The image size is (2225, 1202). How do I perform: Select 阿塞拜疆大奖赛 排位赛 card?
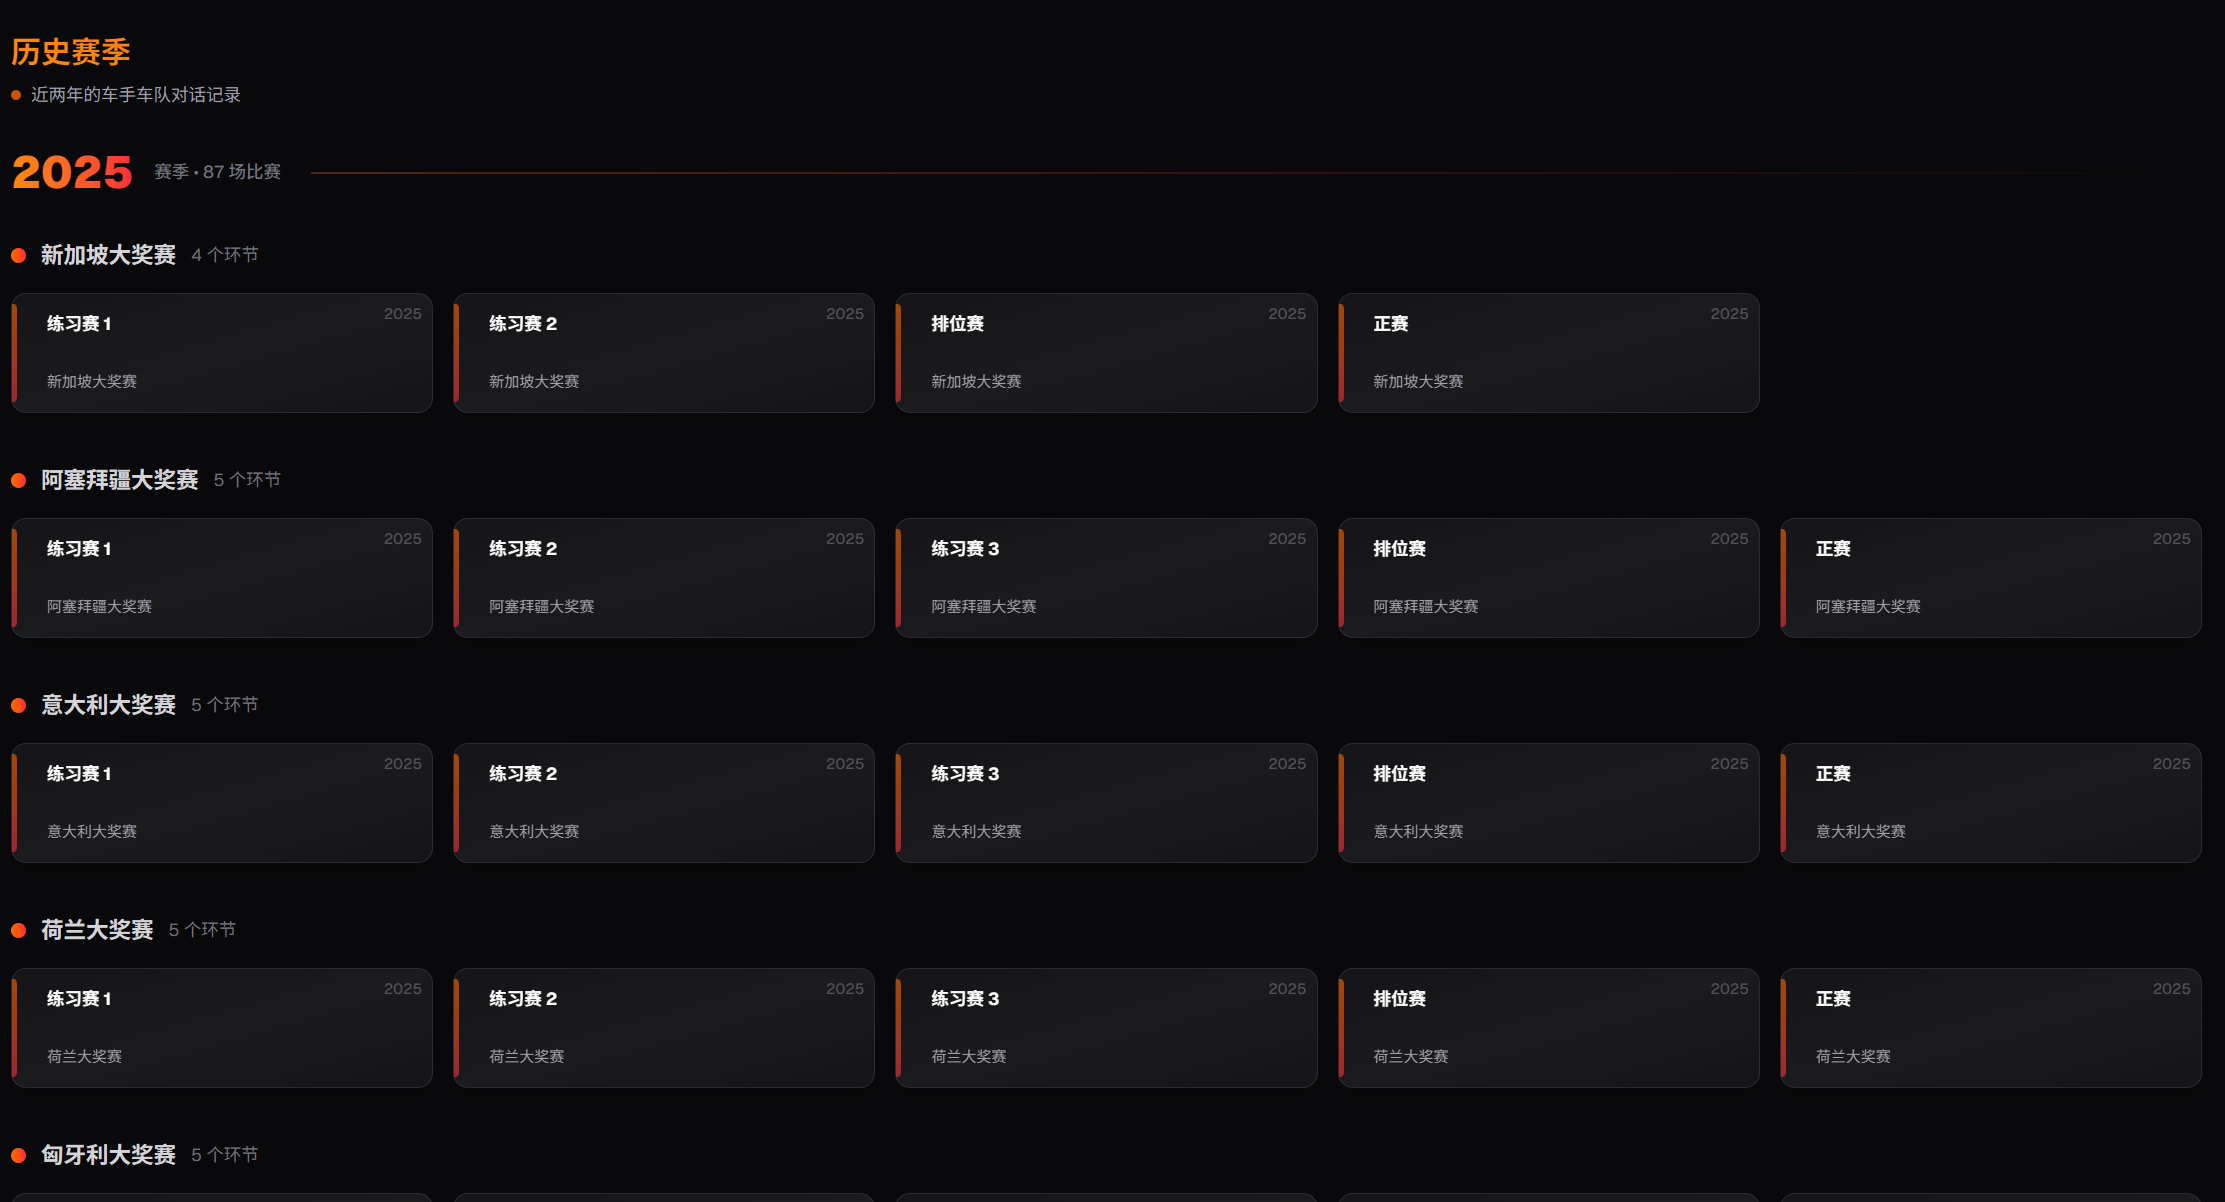1548,578
